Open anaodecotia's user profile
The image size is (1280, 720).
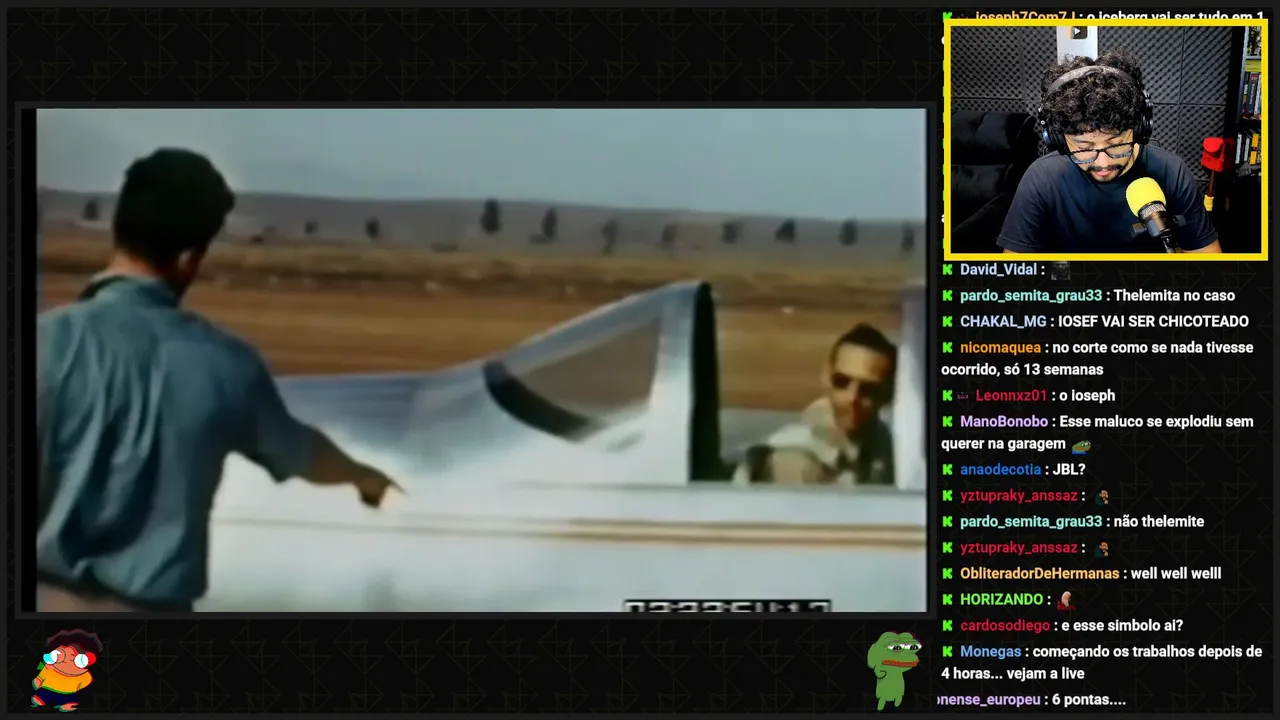[x=1000, y=469]
